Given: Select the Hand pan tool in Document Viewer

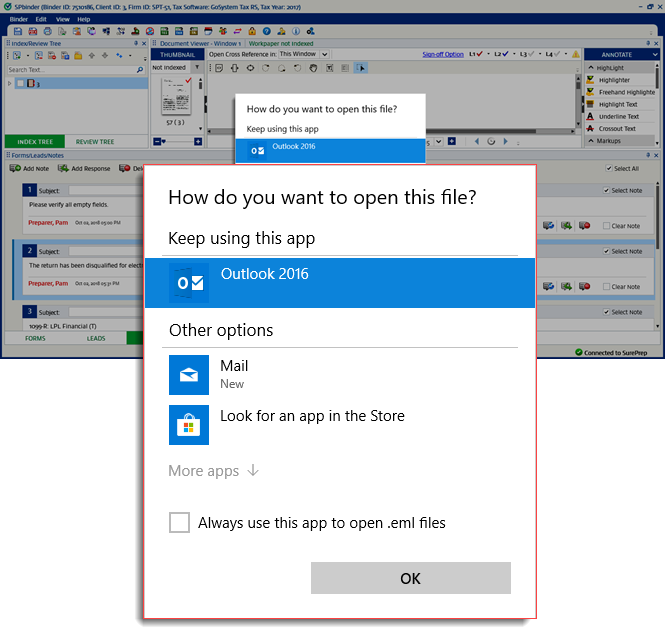Looking at the screenshot, I should point(313,68).
